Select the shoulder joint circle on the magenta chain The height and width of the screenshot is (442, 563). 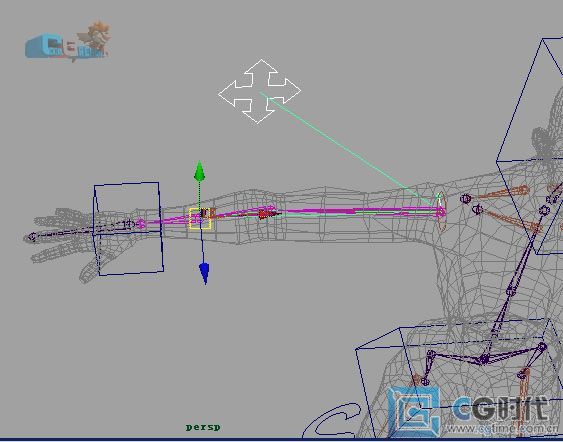coord(441,211)
